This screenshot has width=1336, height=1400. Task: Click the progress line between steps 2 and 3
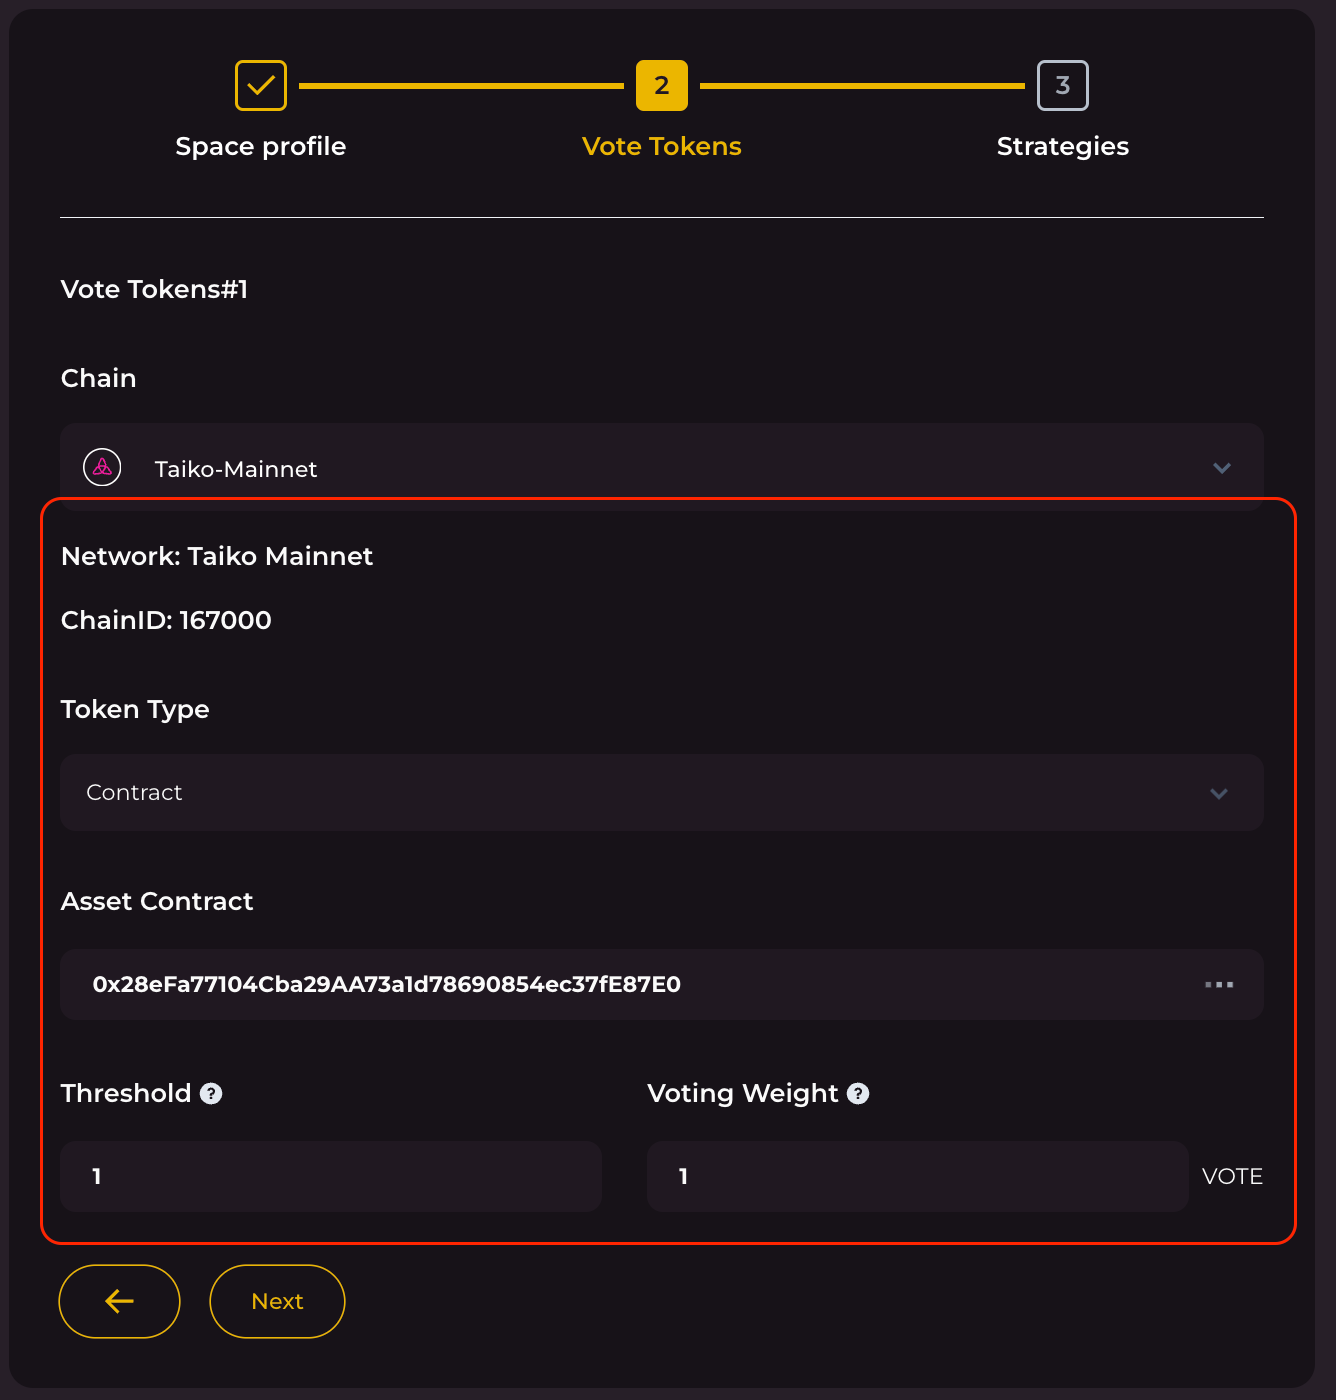[x=862, y=86]
